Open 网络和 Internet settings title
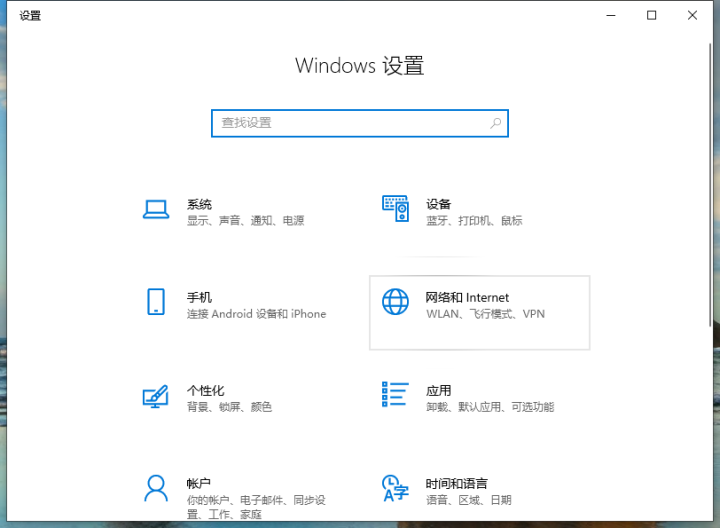 pyautogui.click(x=467, y=297)
